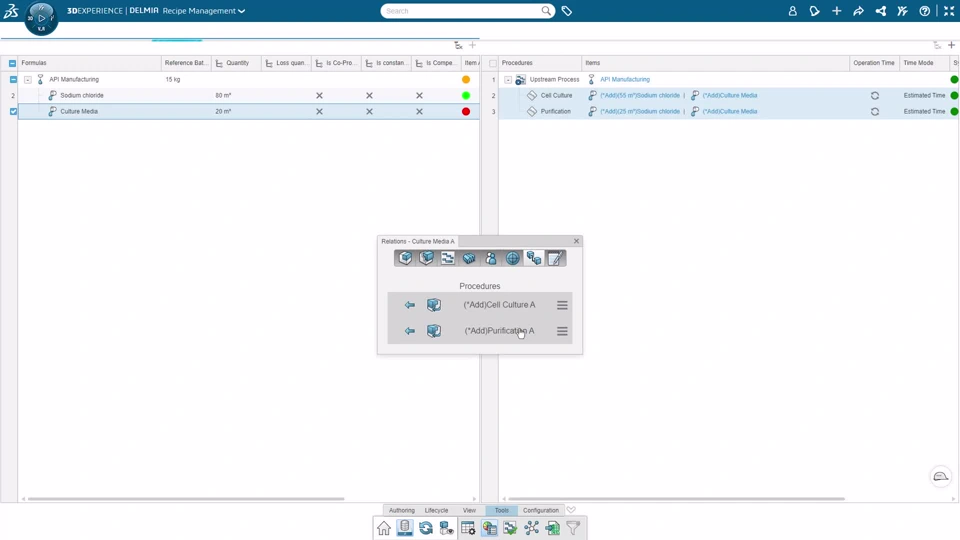
Task: Click the pie chart table icon in toolbar
Action: 489,528
